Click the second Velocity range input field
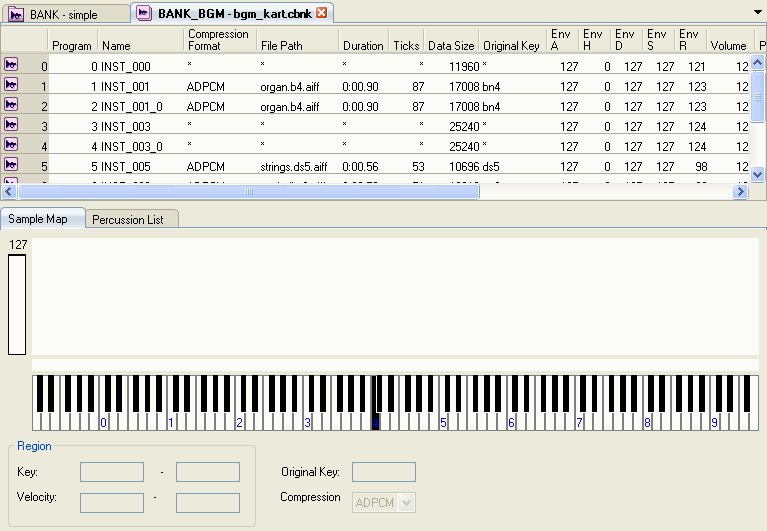The image size is (767, 531). [207, 502]
